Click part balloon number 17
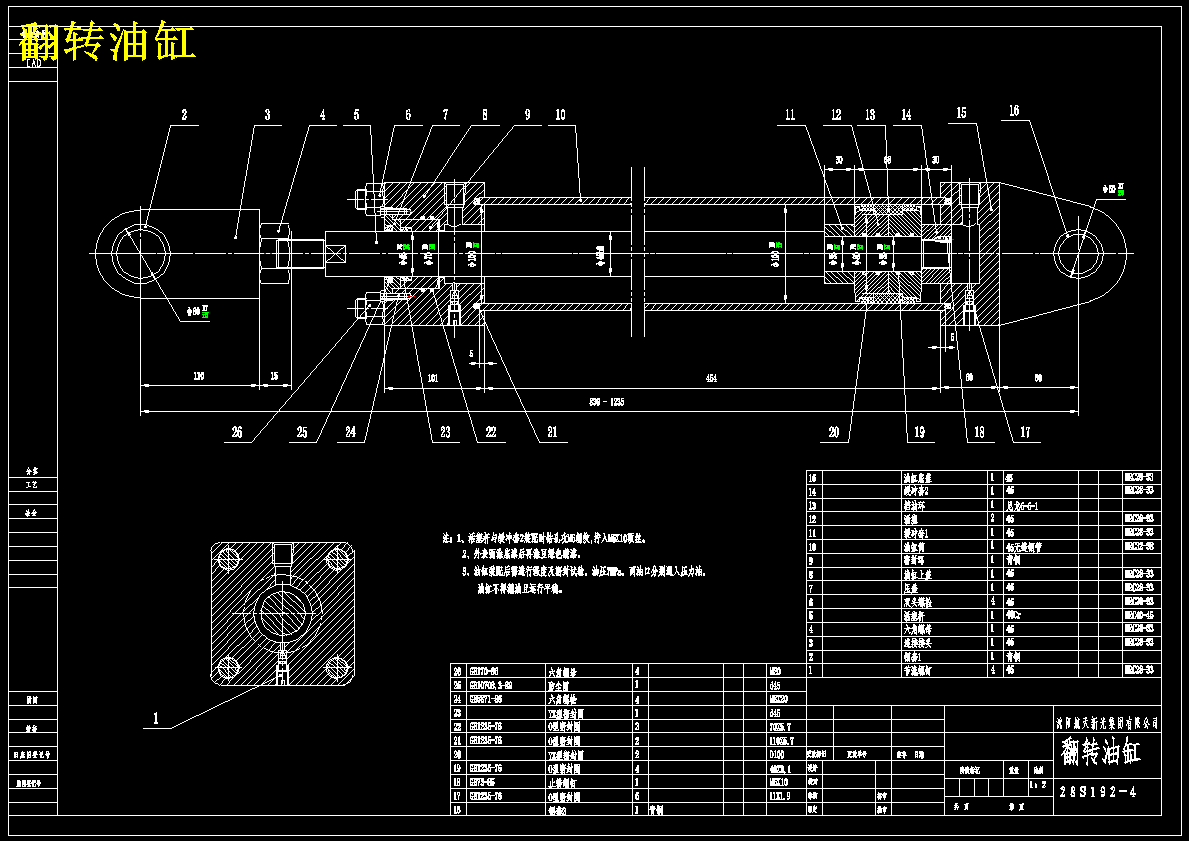The image size is (1189, 841). 1025,432
